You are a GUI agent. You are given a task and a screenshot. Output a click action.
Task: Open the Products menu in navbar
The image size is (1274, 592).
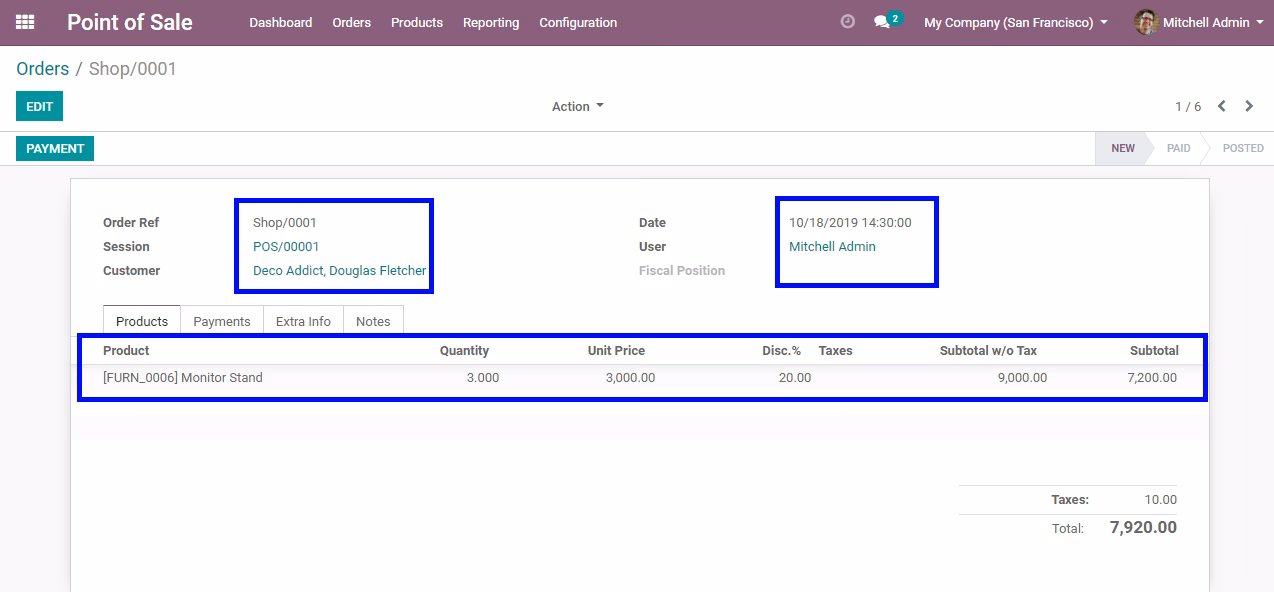tap(417, 22)
